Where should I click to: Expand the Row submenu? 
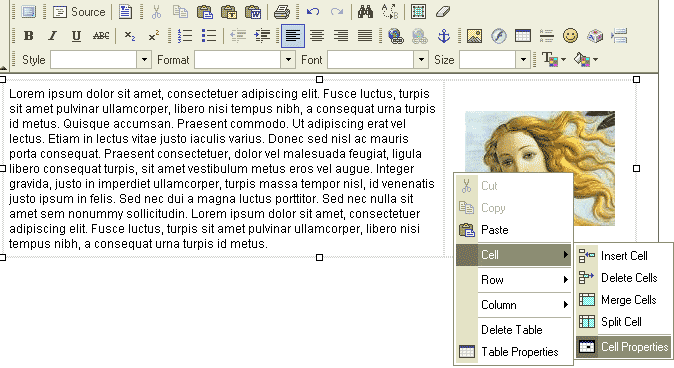(x=514, y=280)
